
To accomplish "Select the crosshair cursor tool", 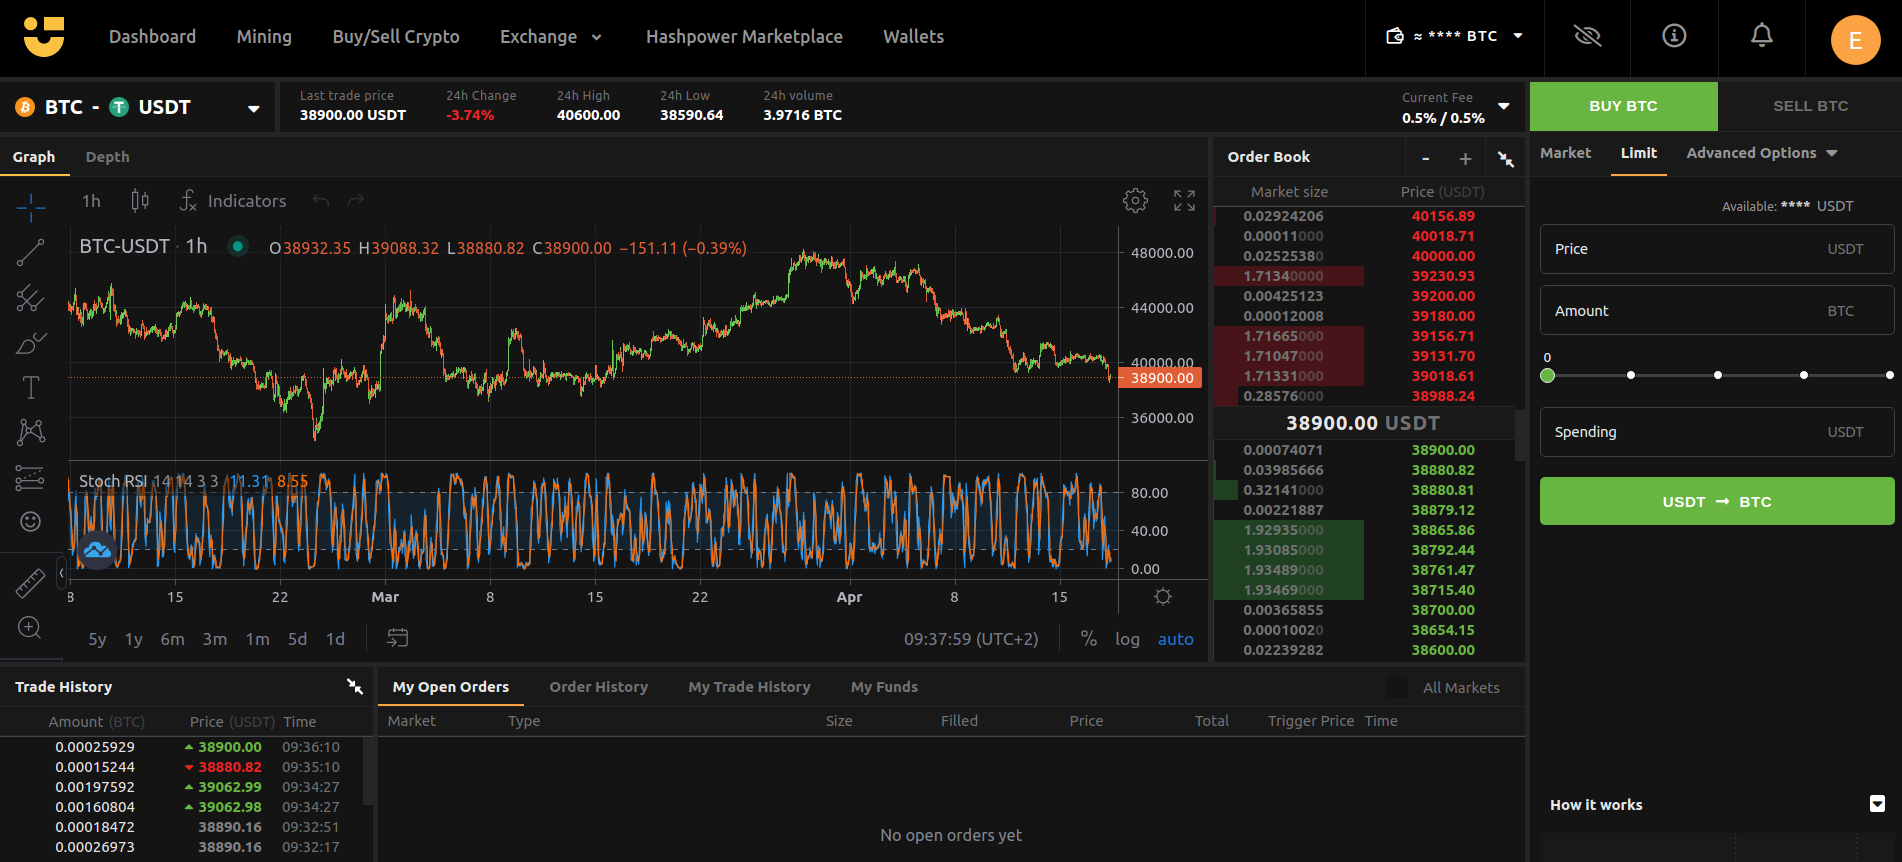I will 31,208.
